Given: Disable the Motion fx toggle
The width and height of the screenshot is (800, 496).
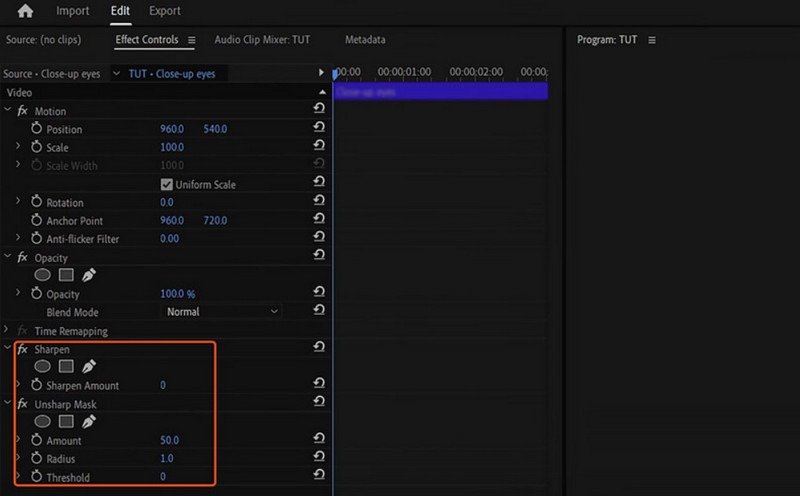Looking at the screenshot, I should [22, 111].
